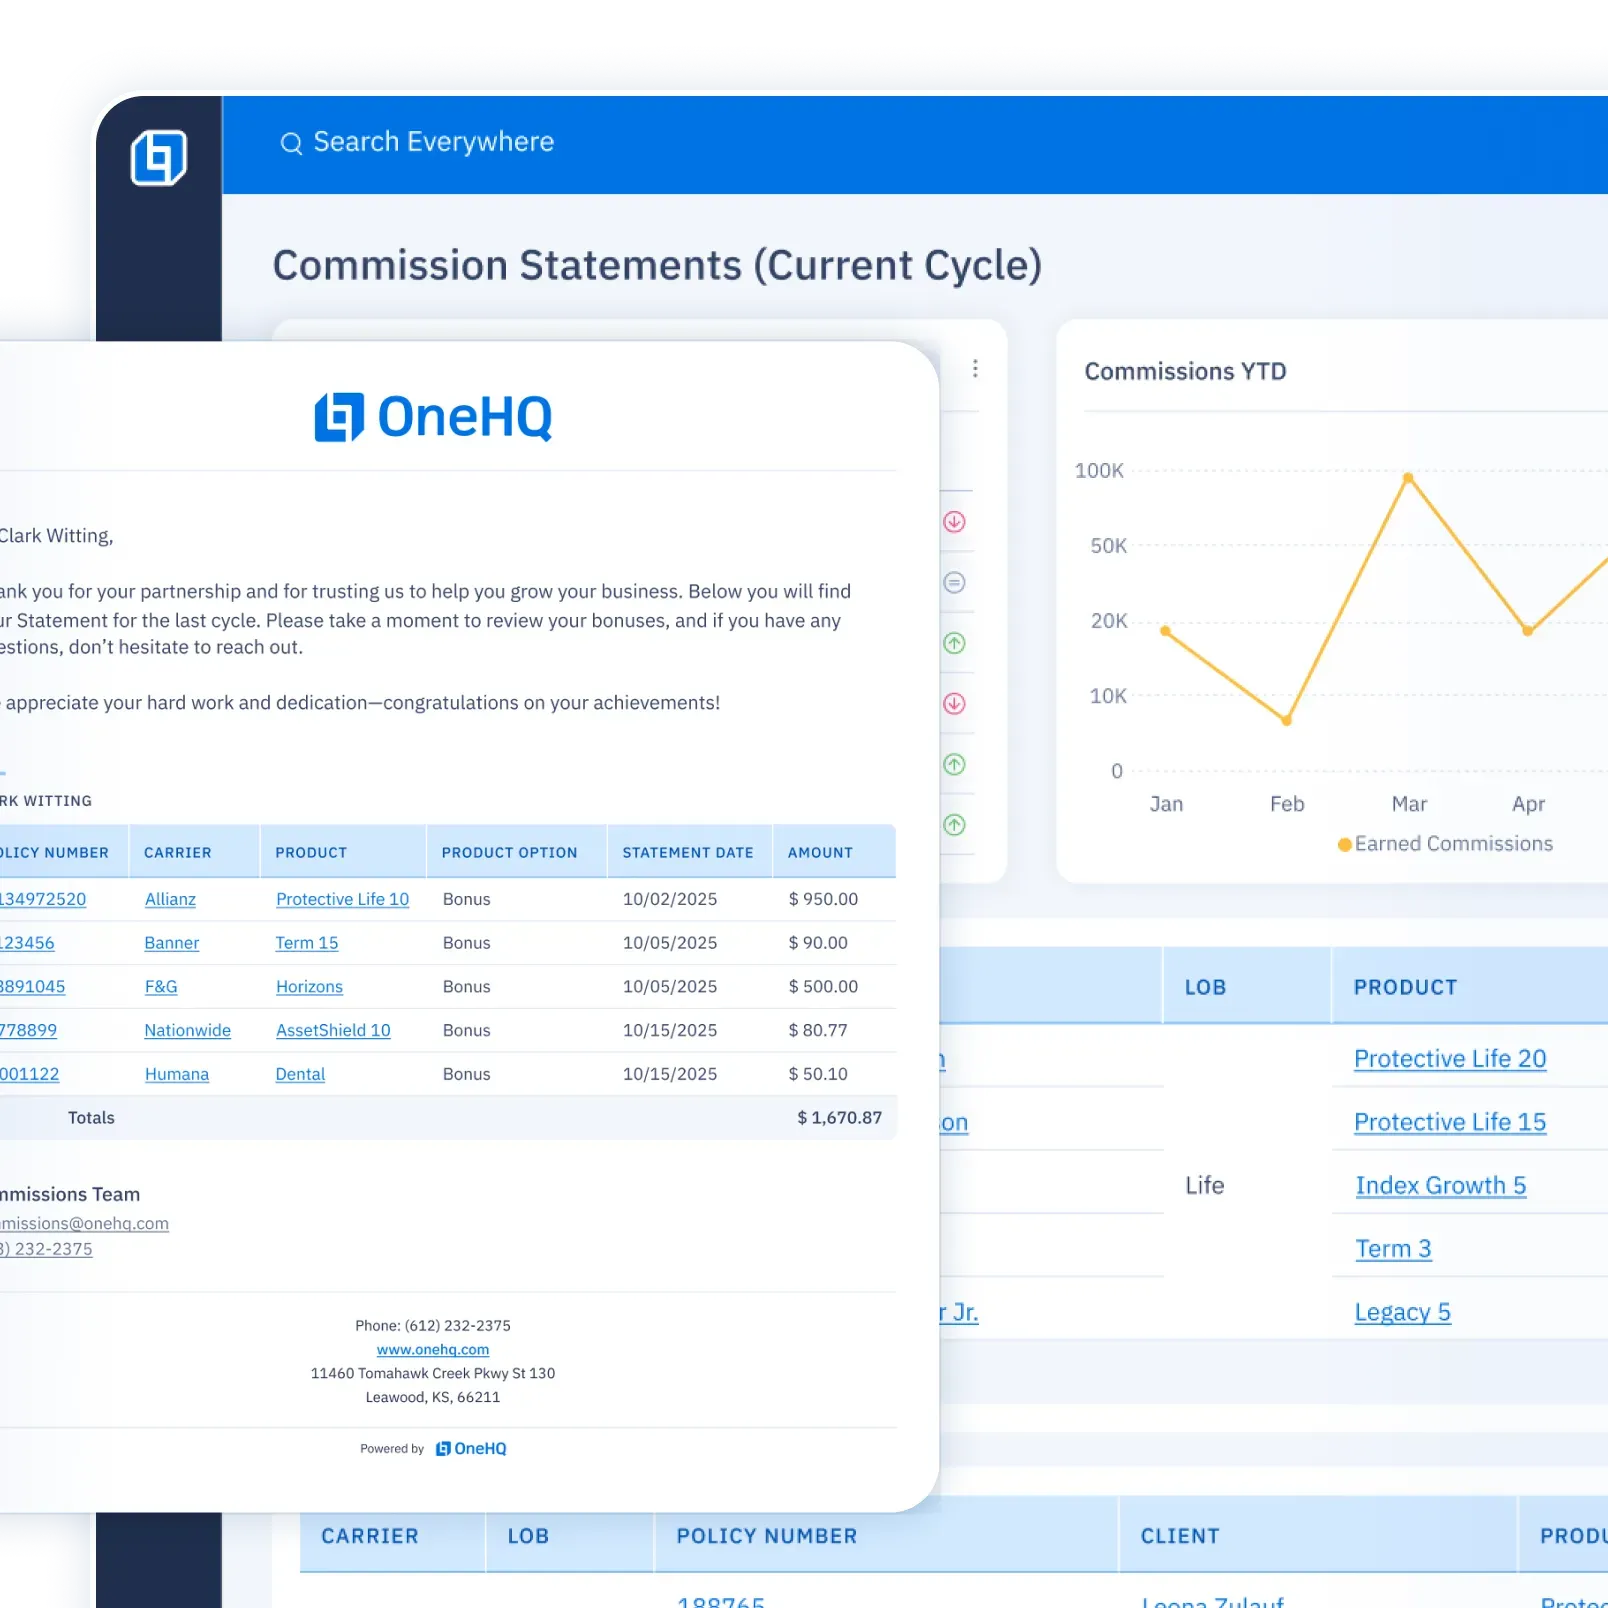Open policy number 188765
This screenshot has width=1608, height=1608.
(722, 1600)
